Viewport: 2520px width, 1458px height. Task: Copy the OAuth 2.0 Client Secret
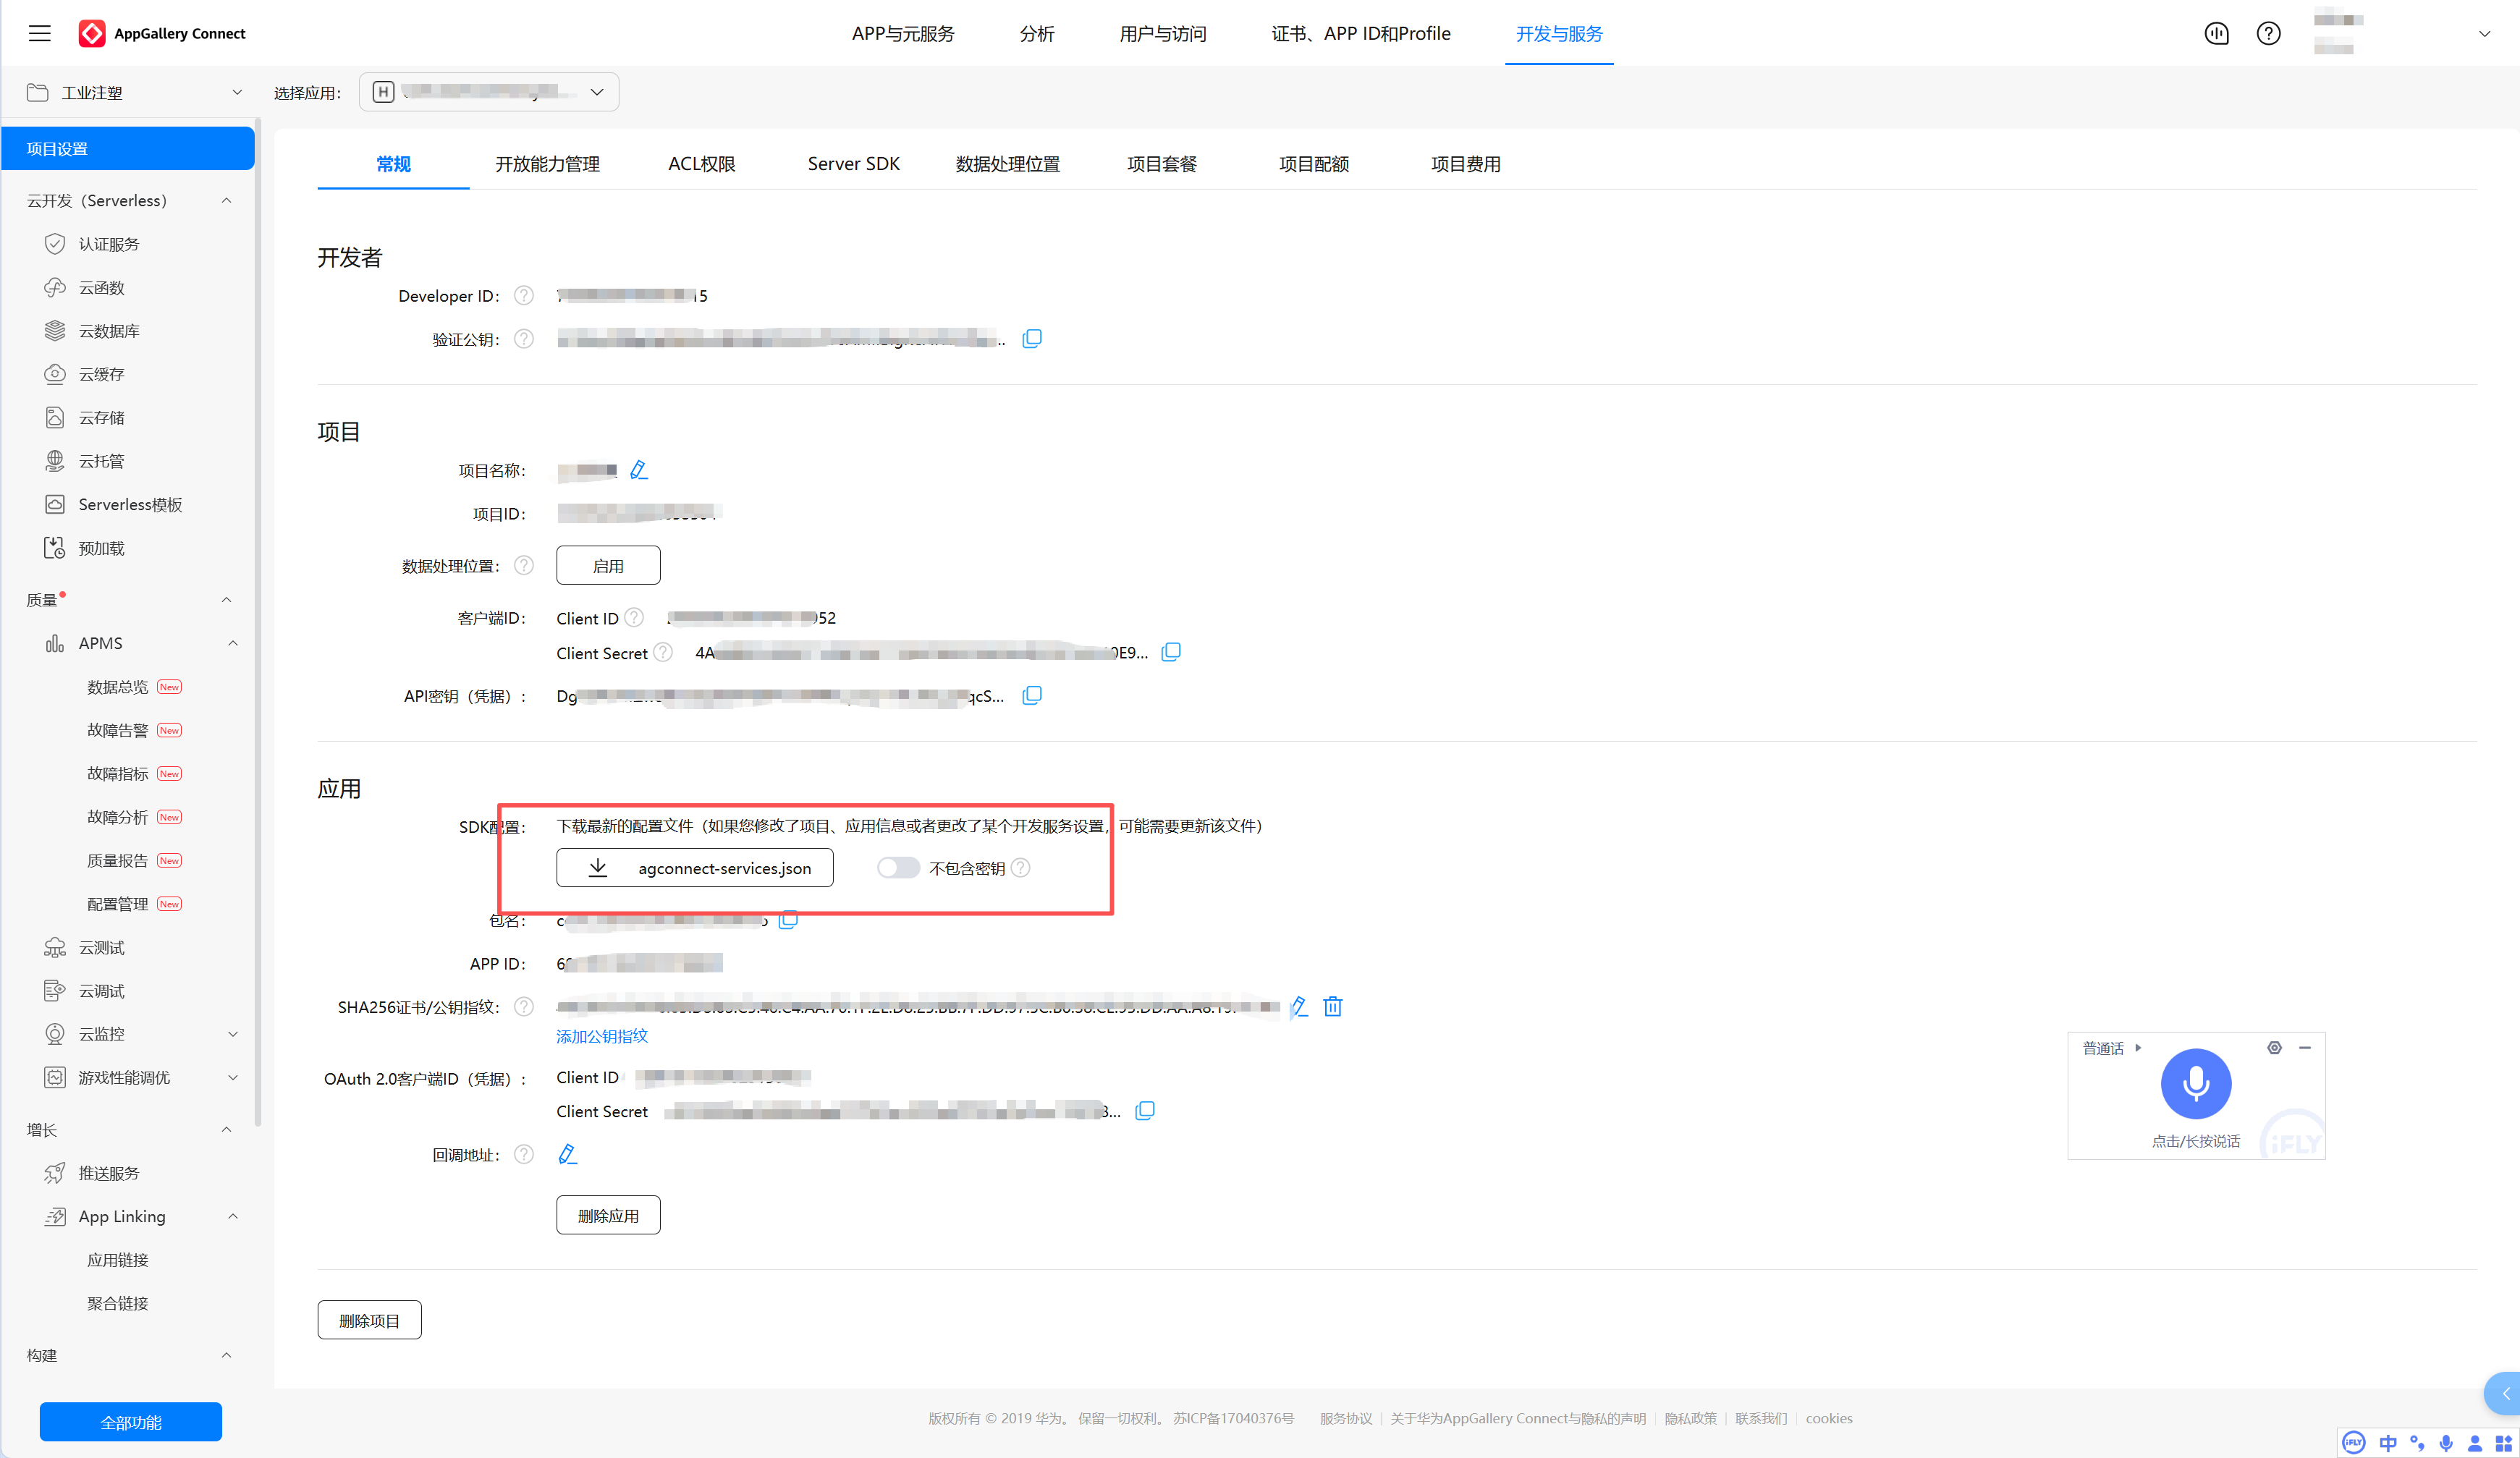1145,1110
